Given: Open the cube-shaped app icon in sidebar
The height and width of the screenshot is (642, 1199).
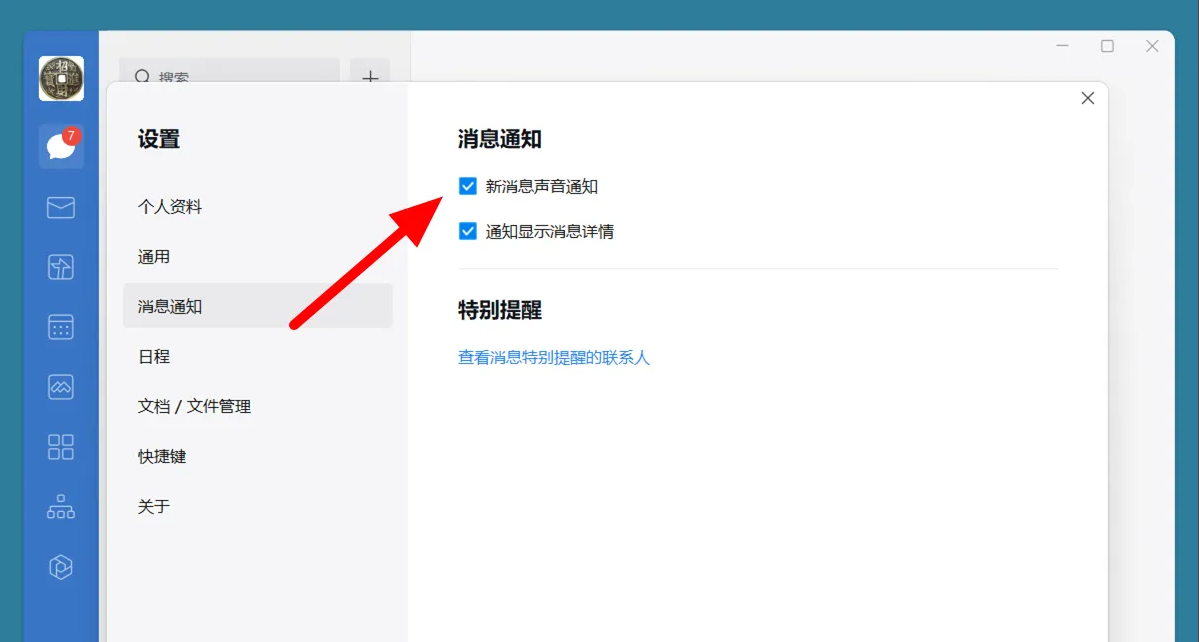Looking at the screenshot, I should [x=60, y=567].
